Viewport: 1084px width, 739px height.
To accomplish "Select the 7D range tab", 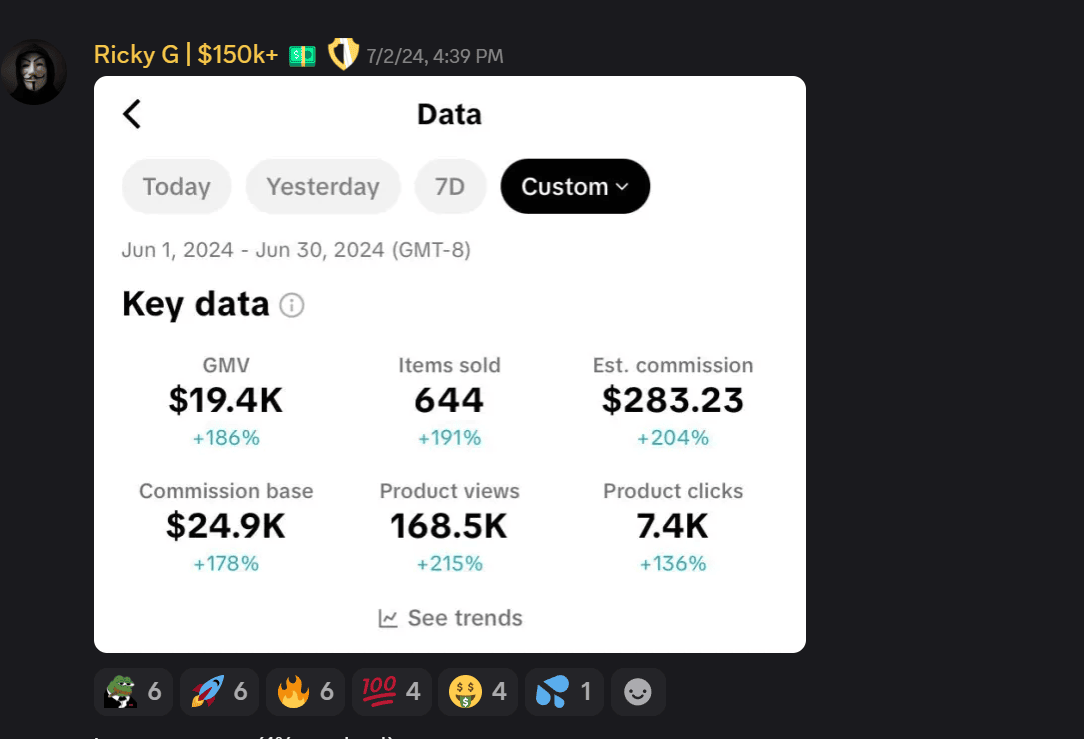I will [x=450, y=187].
